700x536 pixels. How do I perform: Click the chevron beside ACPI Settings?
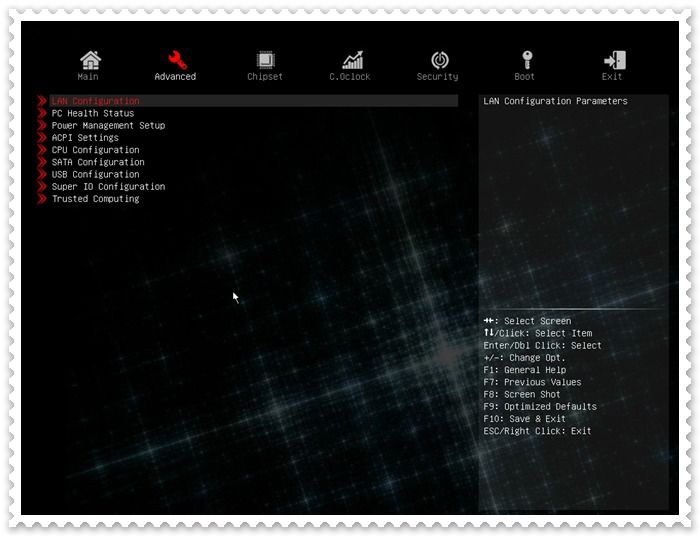[x=42, y=138]
